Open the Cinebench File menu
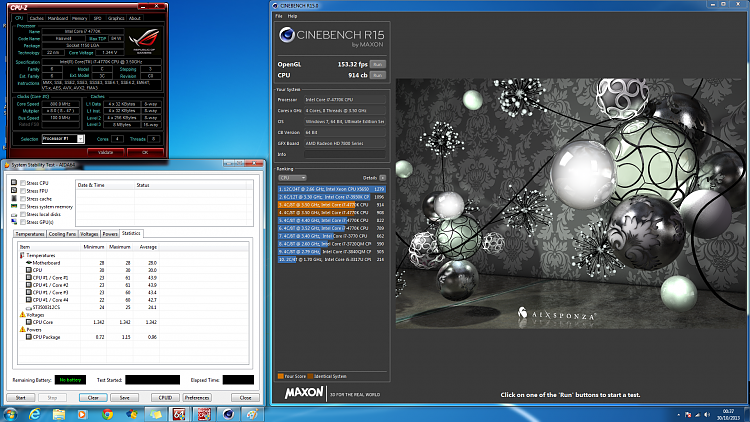This screenshot has height=422, width=750. (279, 16)
